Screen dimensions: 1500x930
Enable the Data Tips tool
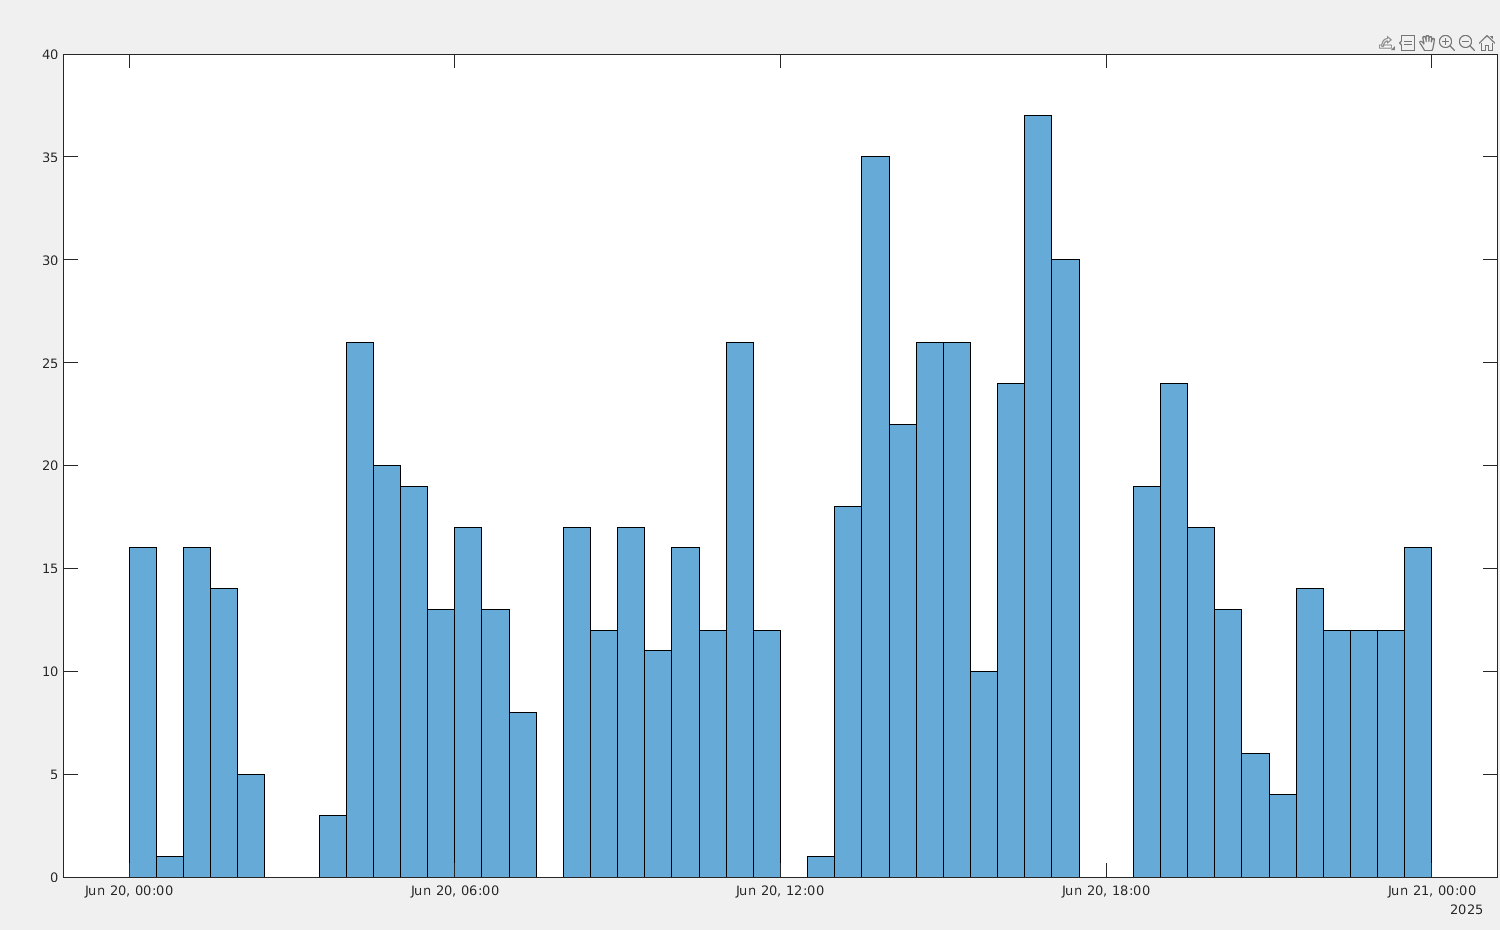[1407, 43]
